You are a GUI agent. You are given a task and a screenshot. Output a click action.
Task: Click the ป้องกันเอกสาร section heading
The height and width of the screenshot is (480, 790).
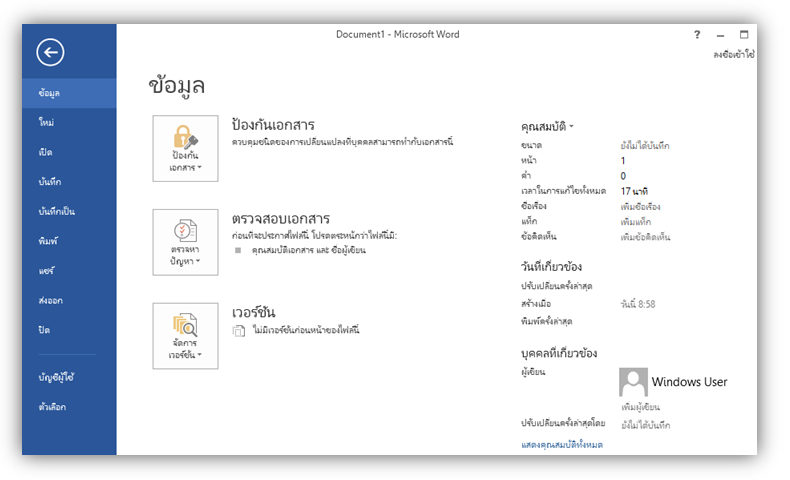click(x=273, y=125)
